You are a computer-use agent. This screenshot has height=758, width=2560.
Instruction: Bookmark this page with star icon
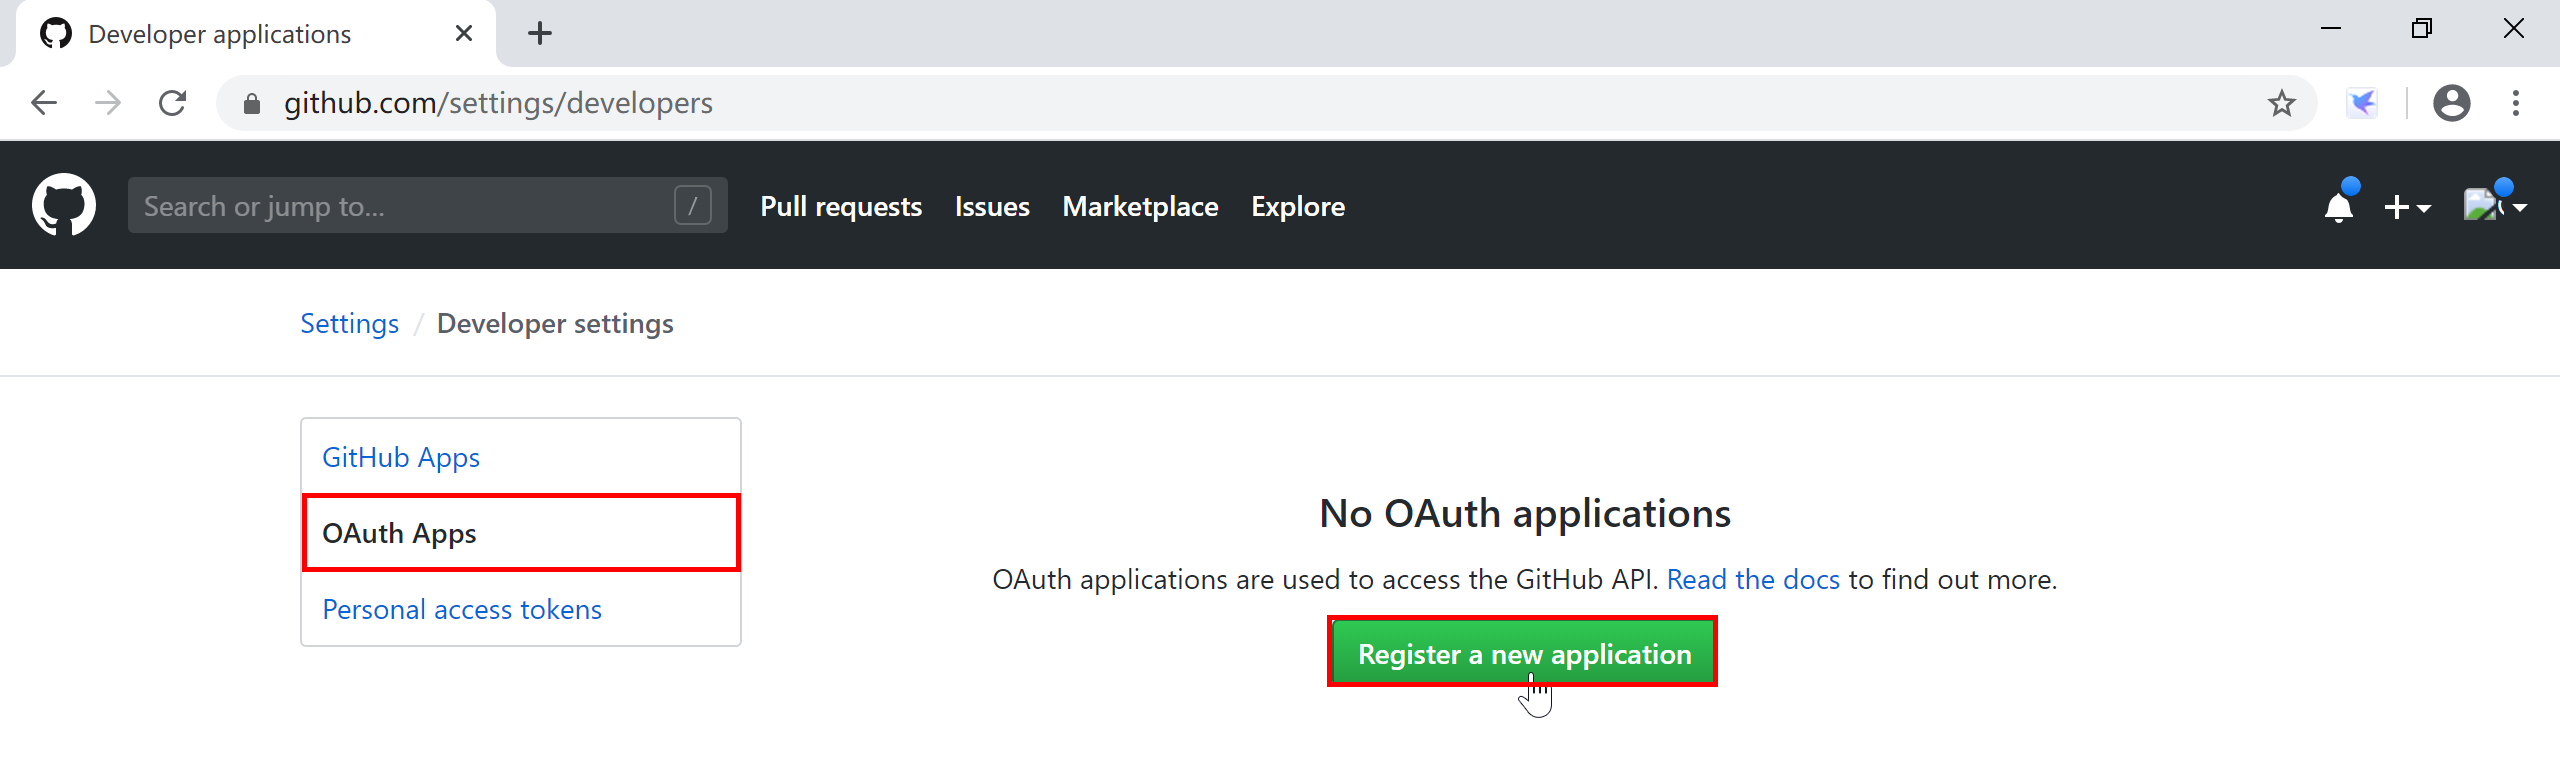(2281, 103)
